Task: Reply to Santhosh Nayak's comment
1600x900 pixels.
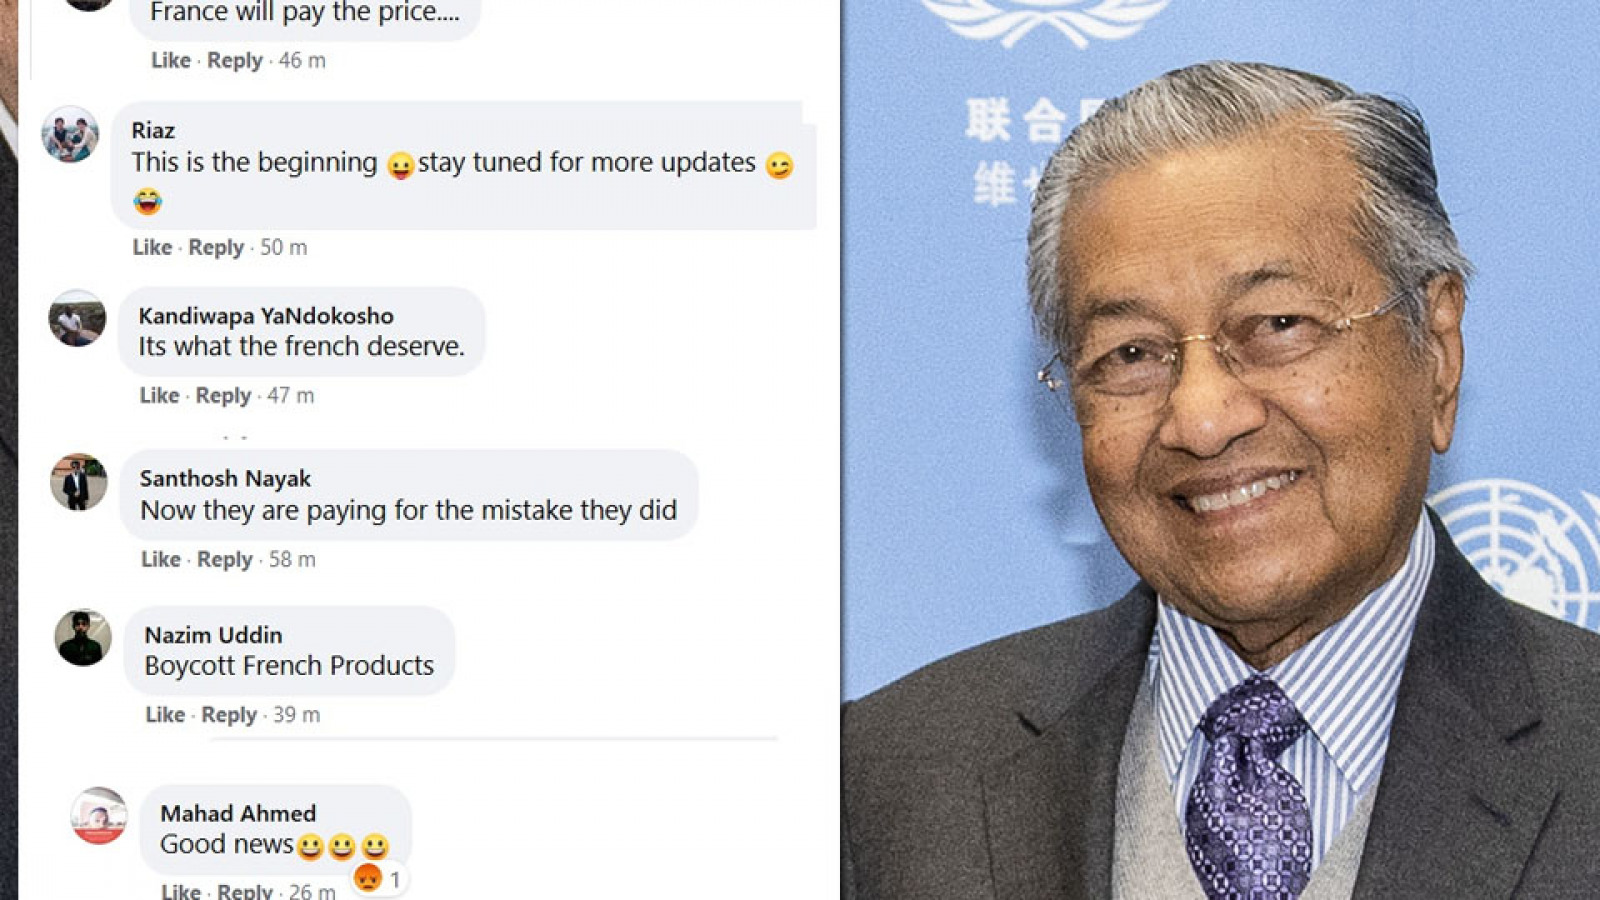Action: point(225,559)
